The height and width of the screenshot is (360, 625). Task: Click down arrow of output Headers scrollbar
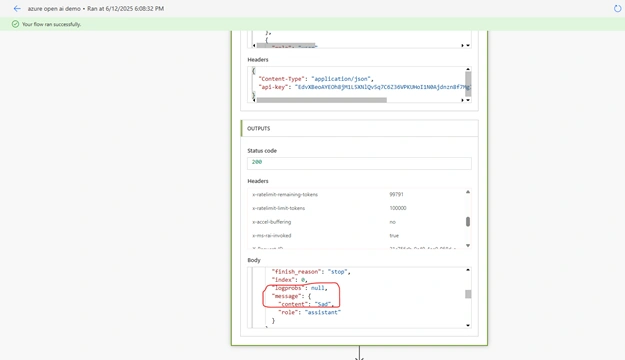coord(468,246)
